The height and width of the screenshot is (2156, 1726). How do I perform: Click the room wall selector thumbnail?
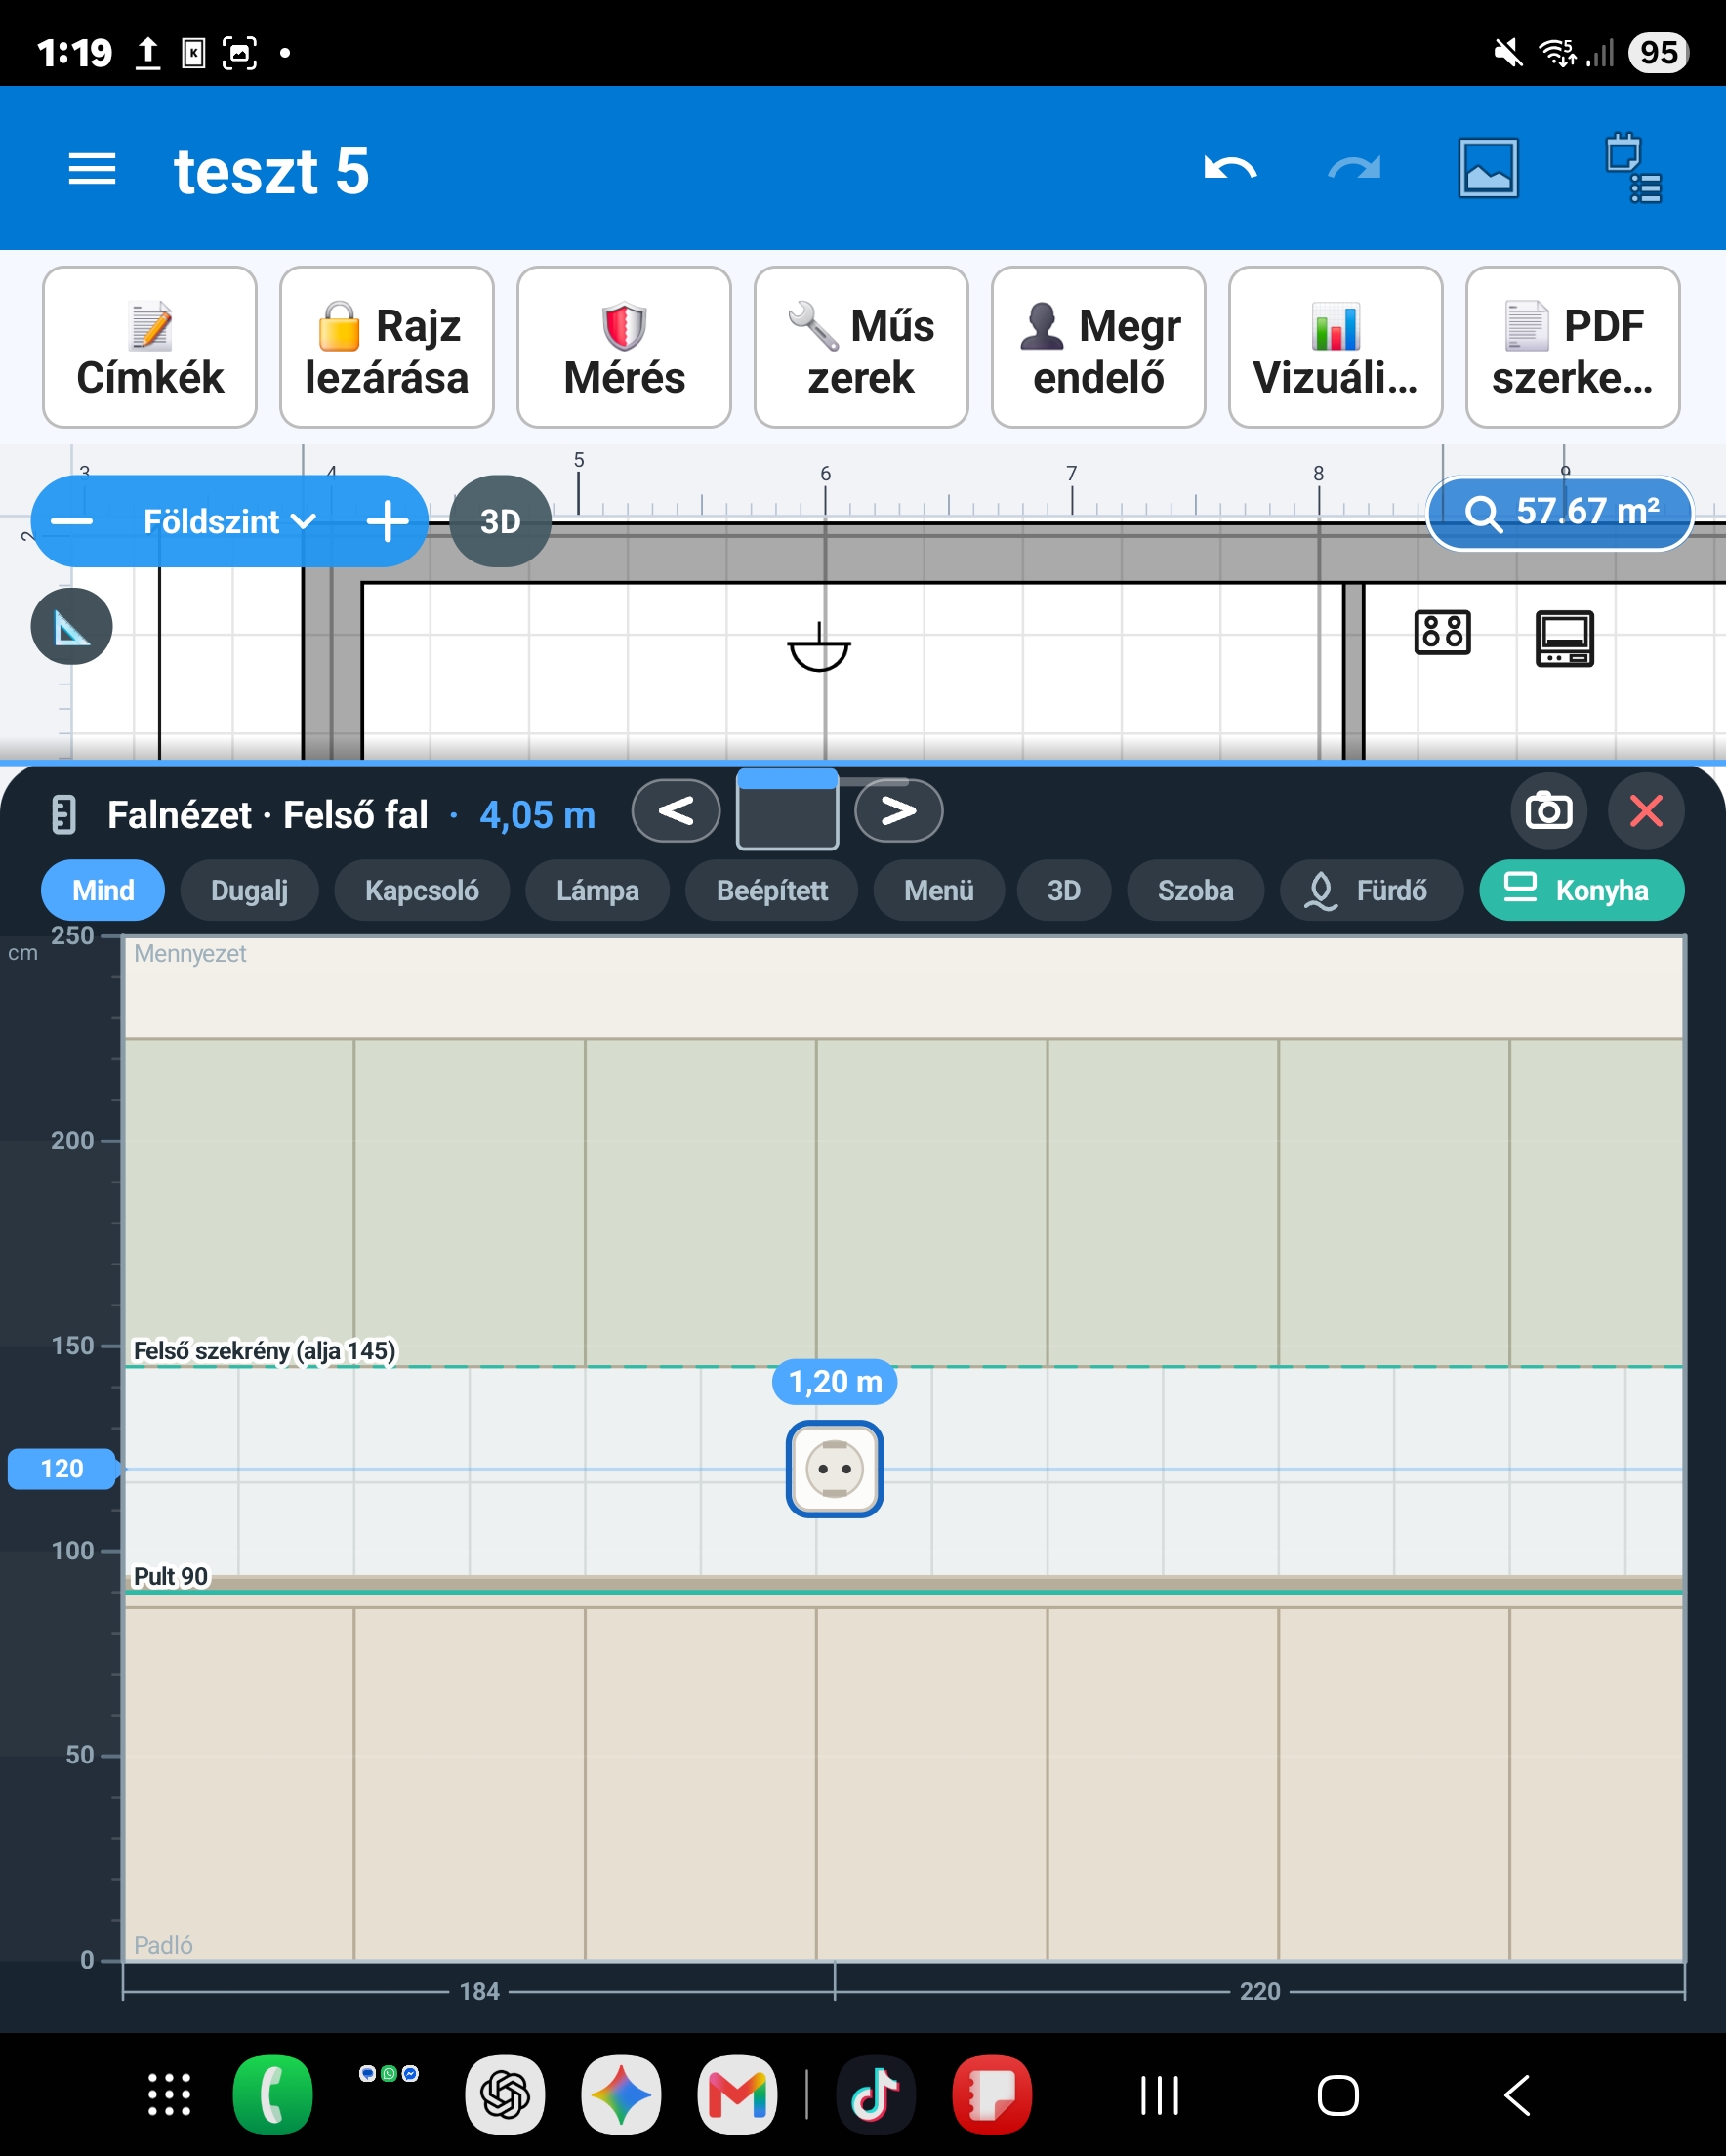click(787, 810)
